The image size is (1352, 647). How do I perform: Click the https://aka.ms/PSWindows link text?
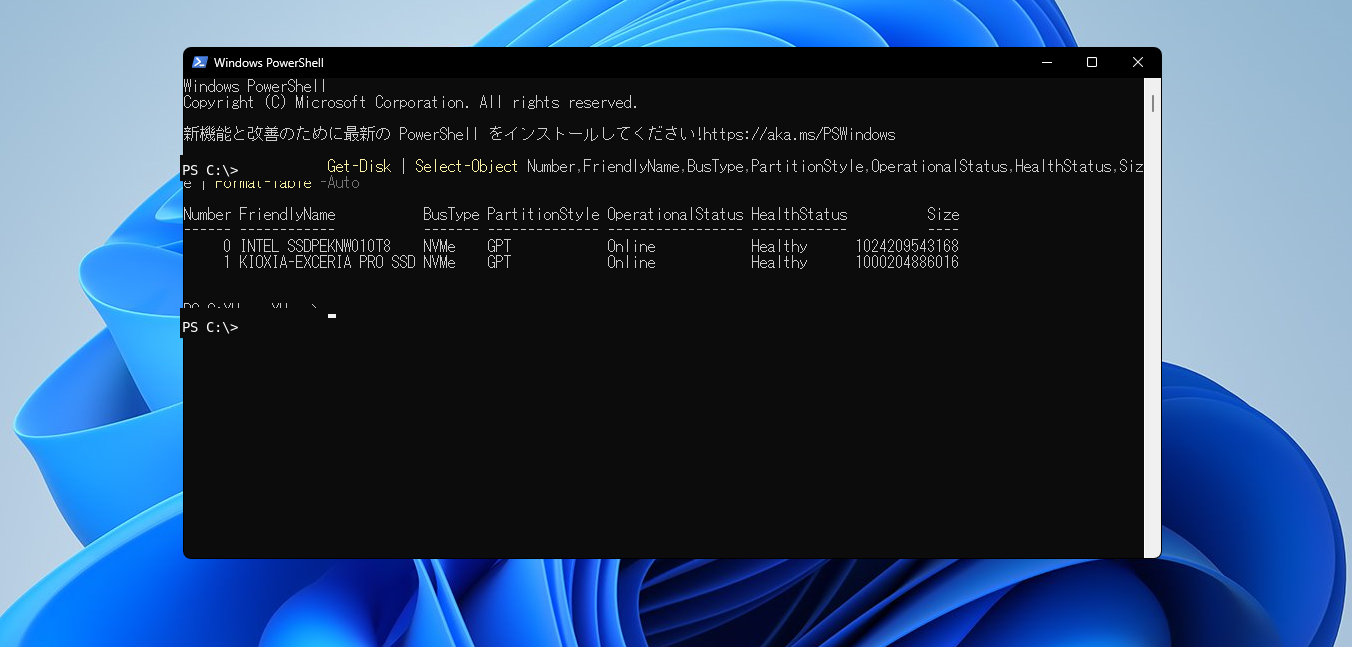[x=799, y=134]
